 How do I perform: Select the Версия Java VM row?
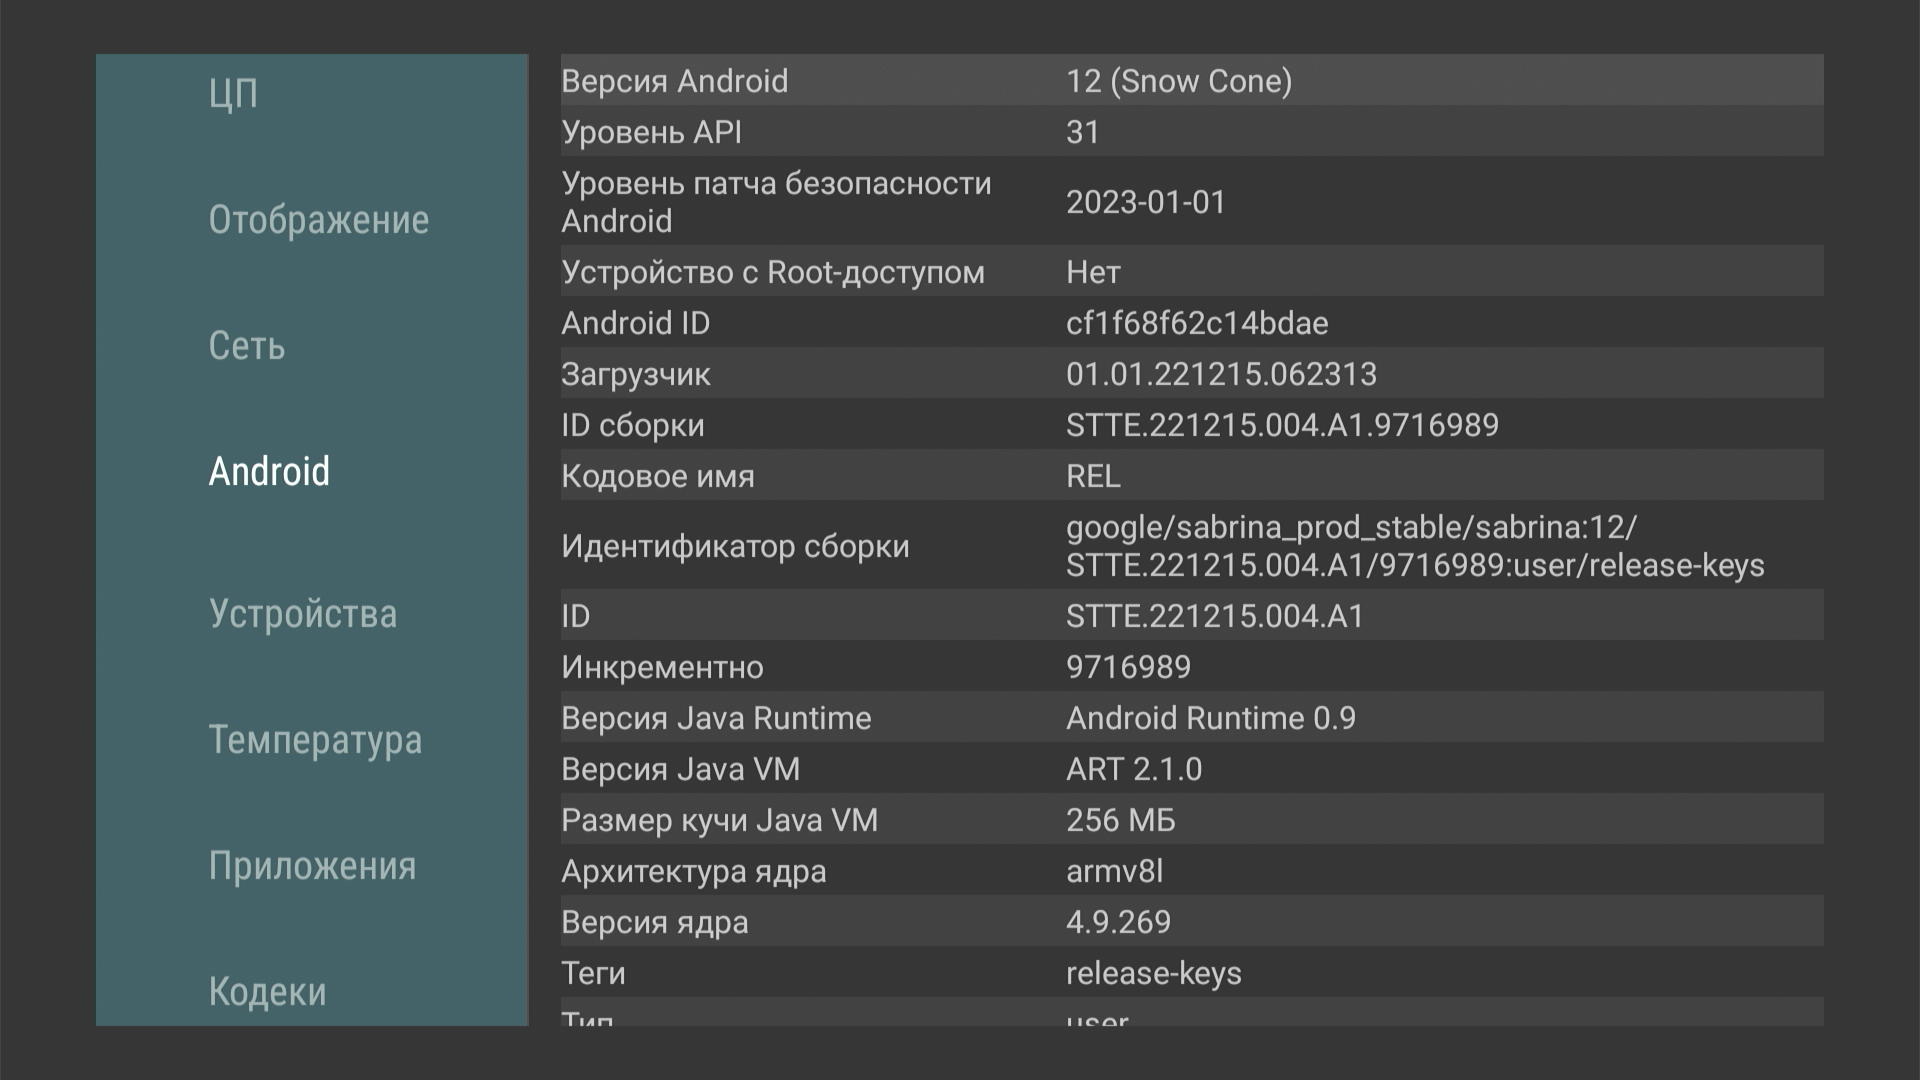[1190, 769]
